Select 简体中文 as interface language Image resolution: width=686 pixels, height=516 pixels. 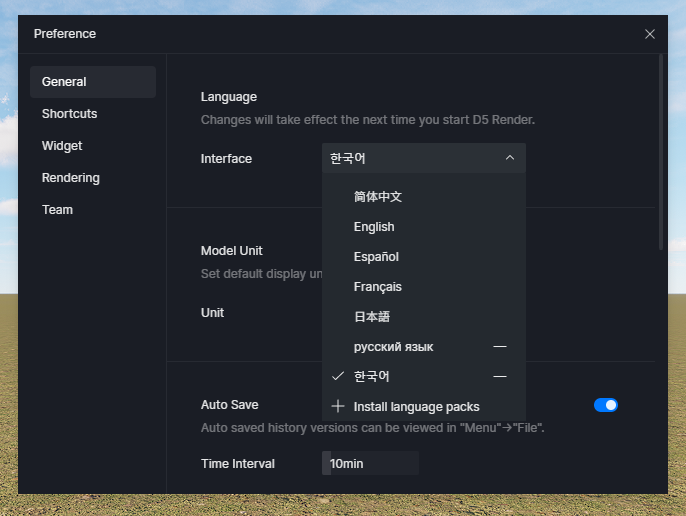click(x=378, y=197)
